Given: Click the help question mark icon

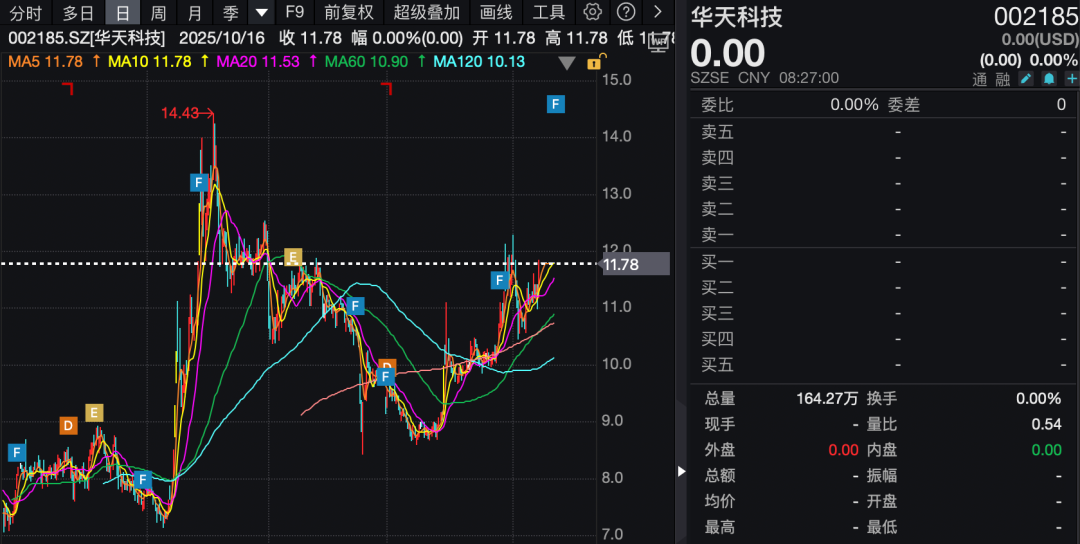Looking at the screenshot, I should 626,12.
